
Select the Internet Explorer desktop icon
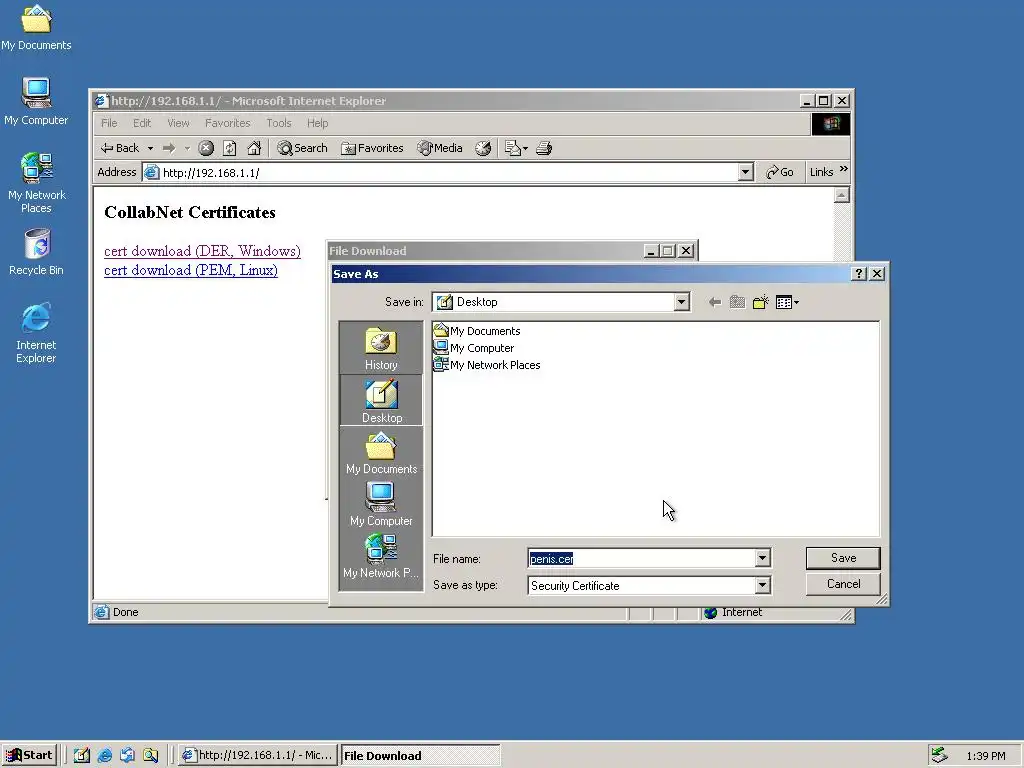click(x=36, y=332)
